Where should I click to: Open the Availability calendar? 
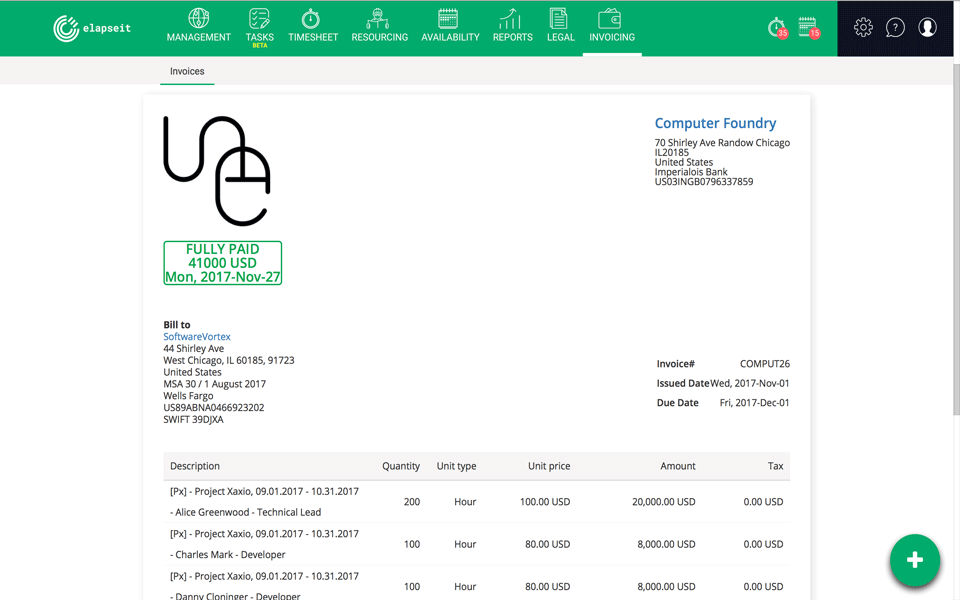click(x=450, y=26)
